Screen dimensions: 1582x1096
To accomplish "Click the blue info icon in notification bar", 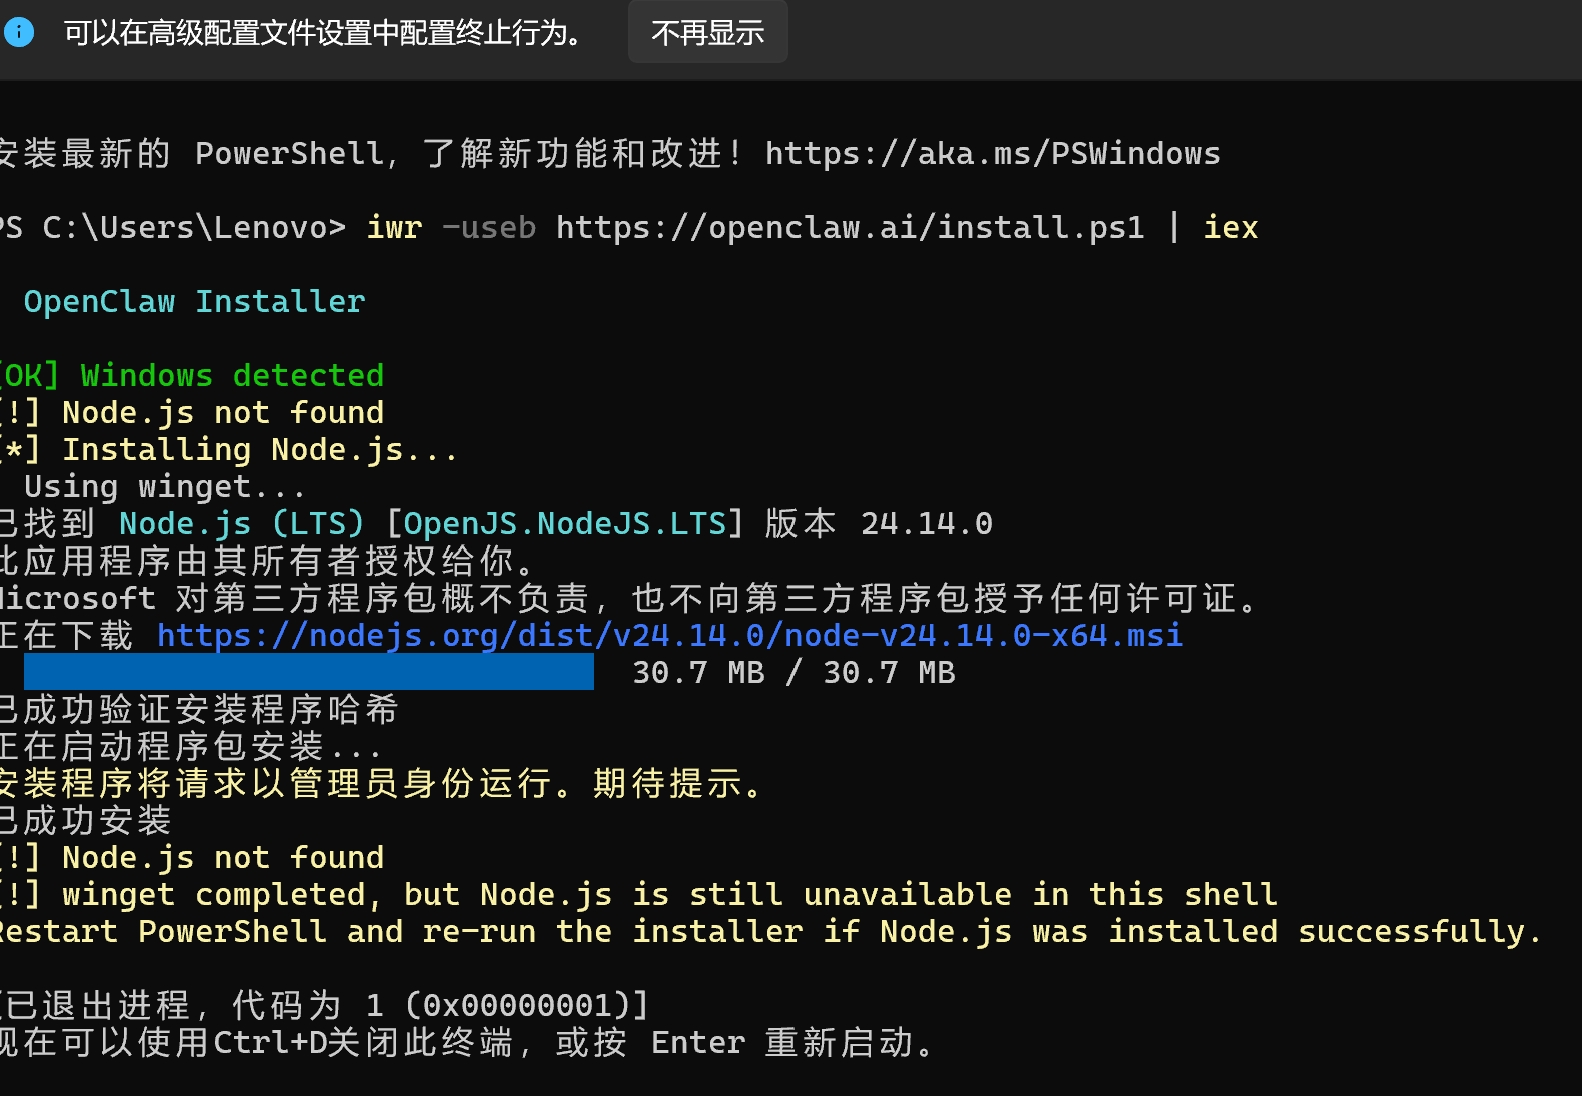I will click(19, 32).
